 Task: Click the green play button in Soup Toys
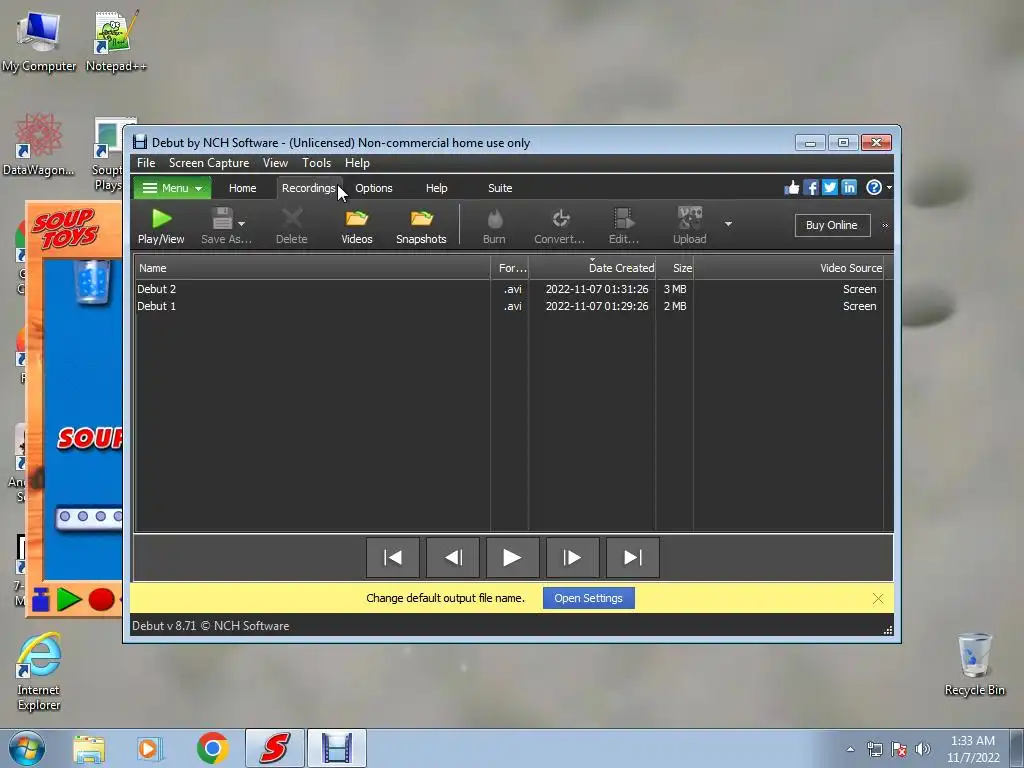click(69, 600)
